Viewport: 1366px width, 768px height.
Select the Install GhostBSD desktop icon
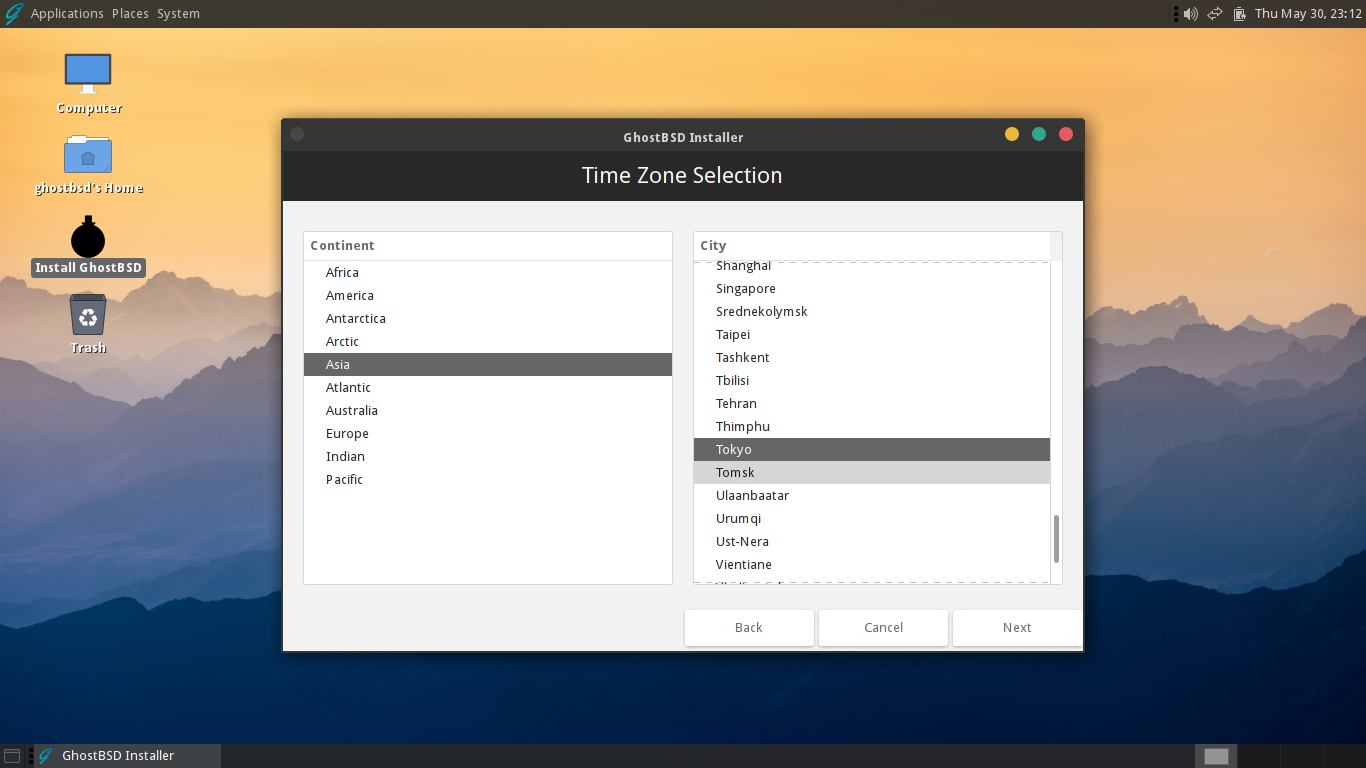click(88, 246)
